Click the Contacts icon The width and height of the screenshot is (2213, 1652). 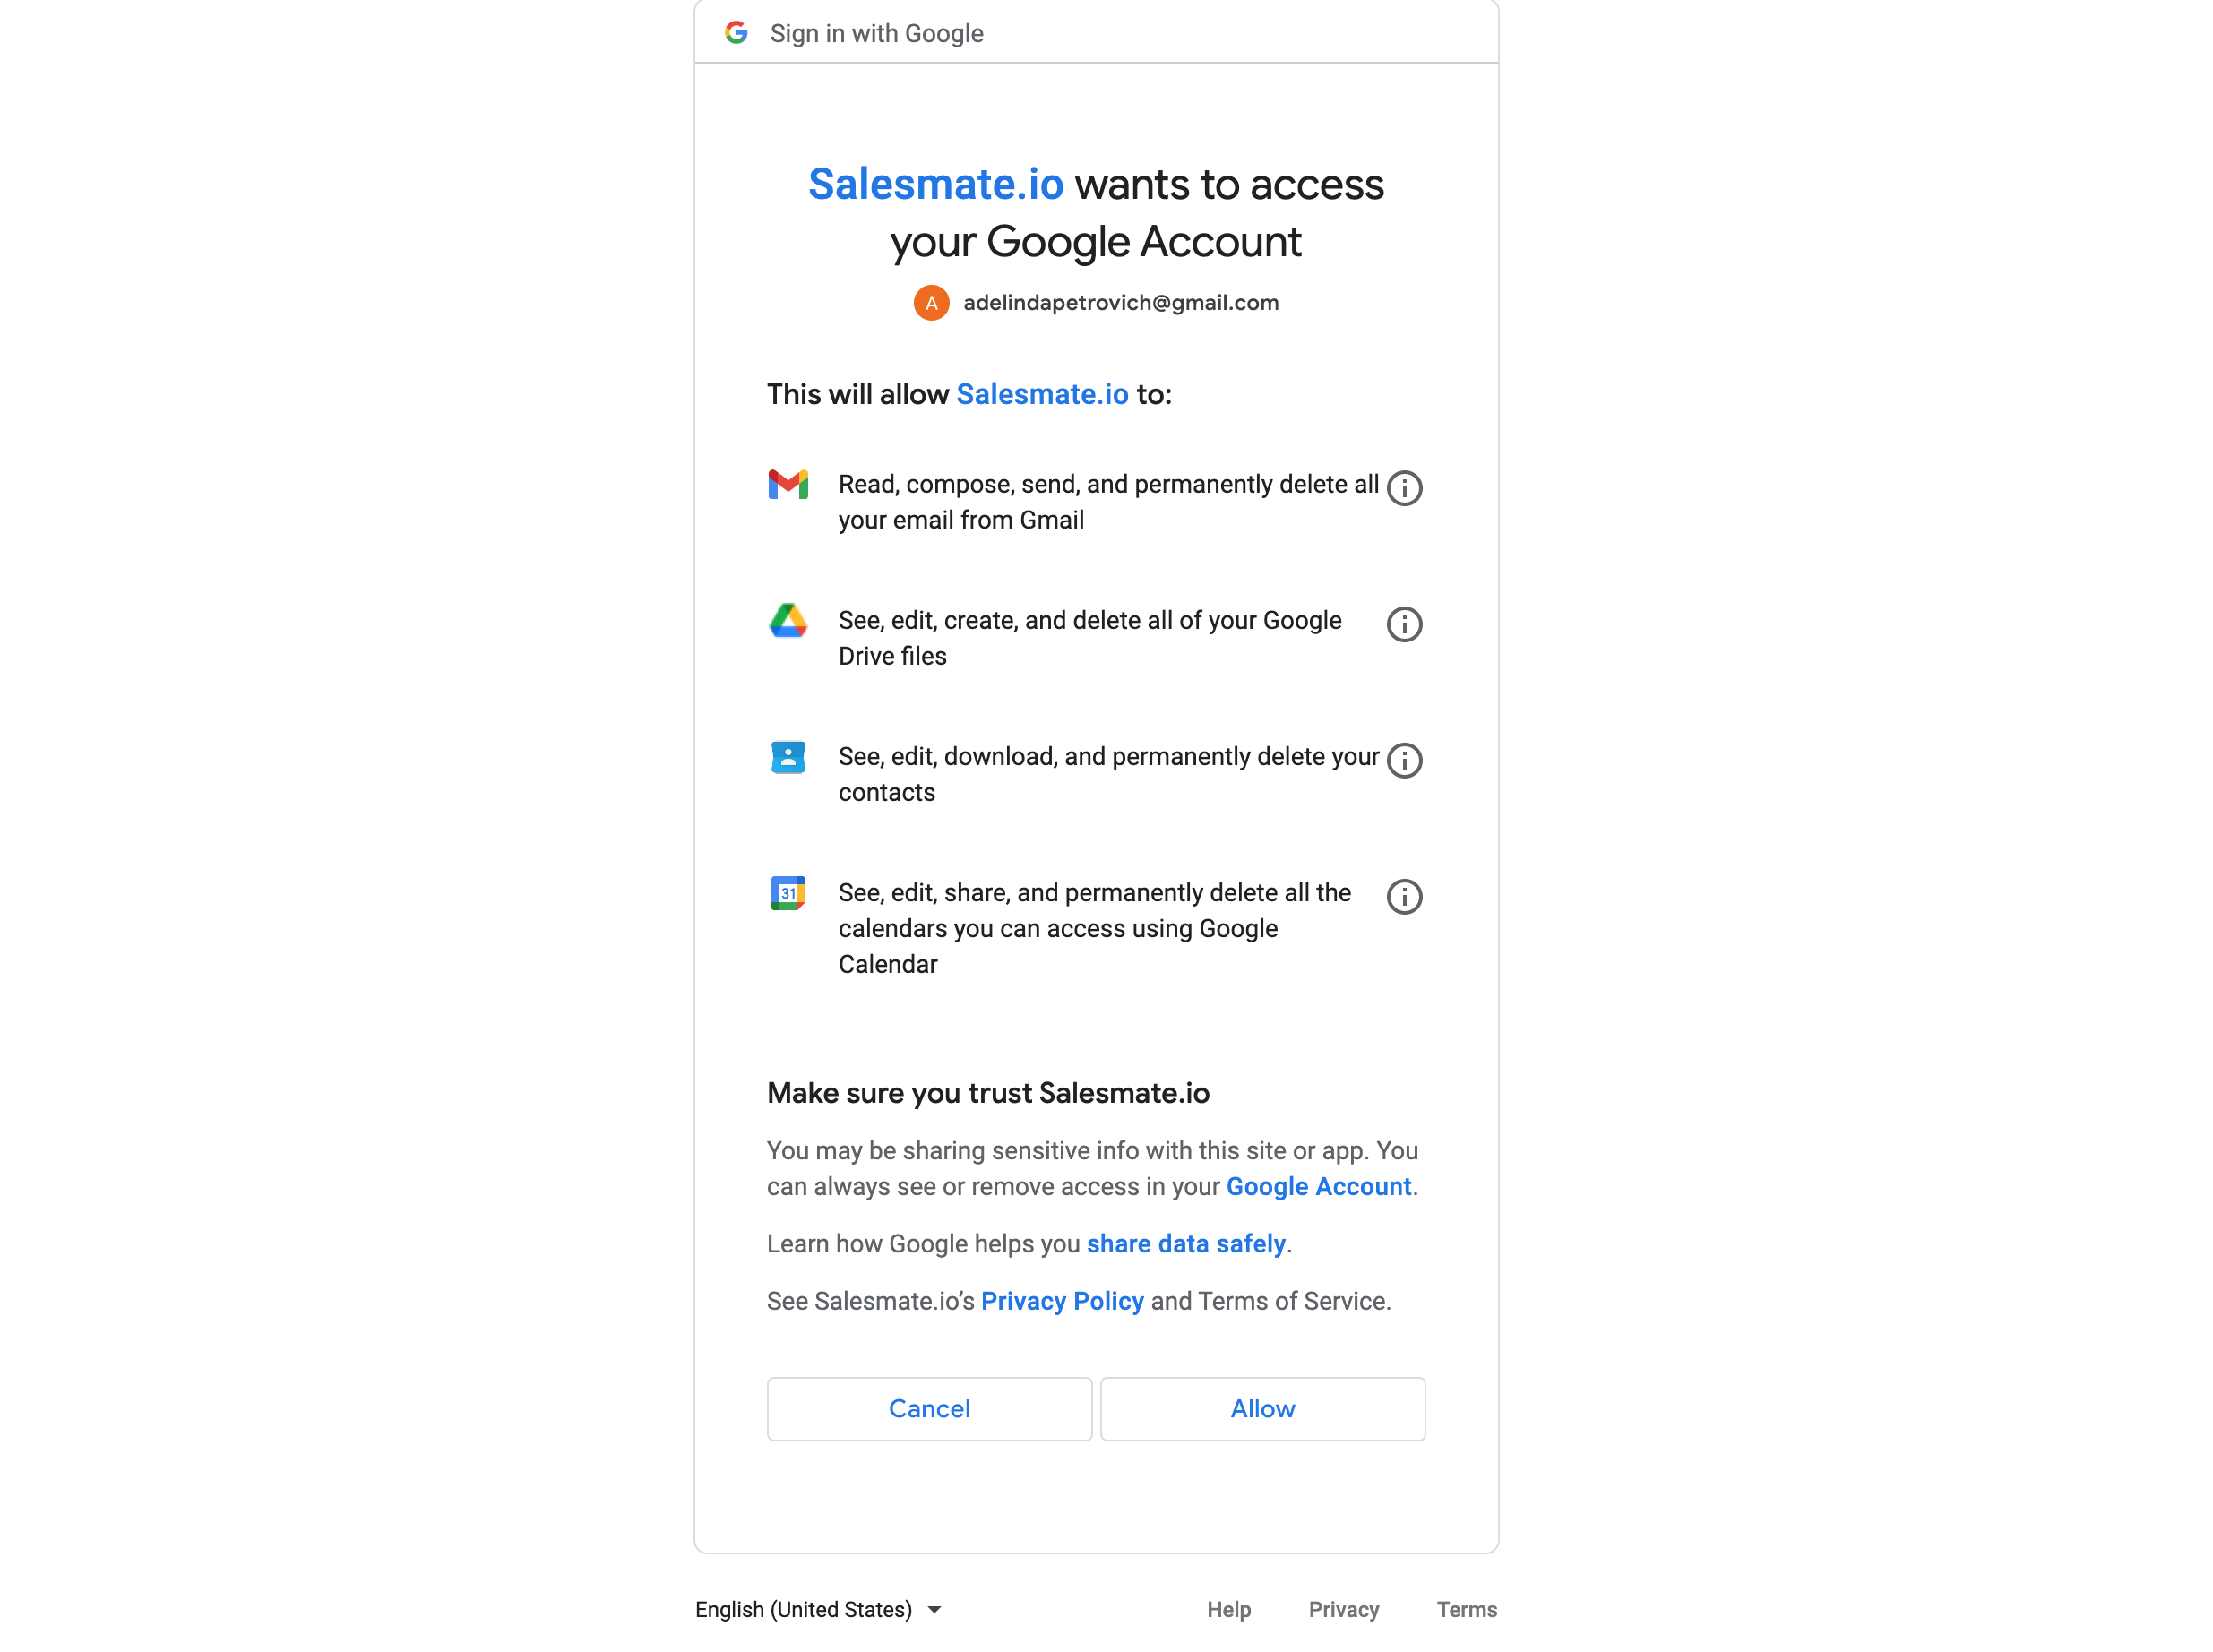(788, 757)
